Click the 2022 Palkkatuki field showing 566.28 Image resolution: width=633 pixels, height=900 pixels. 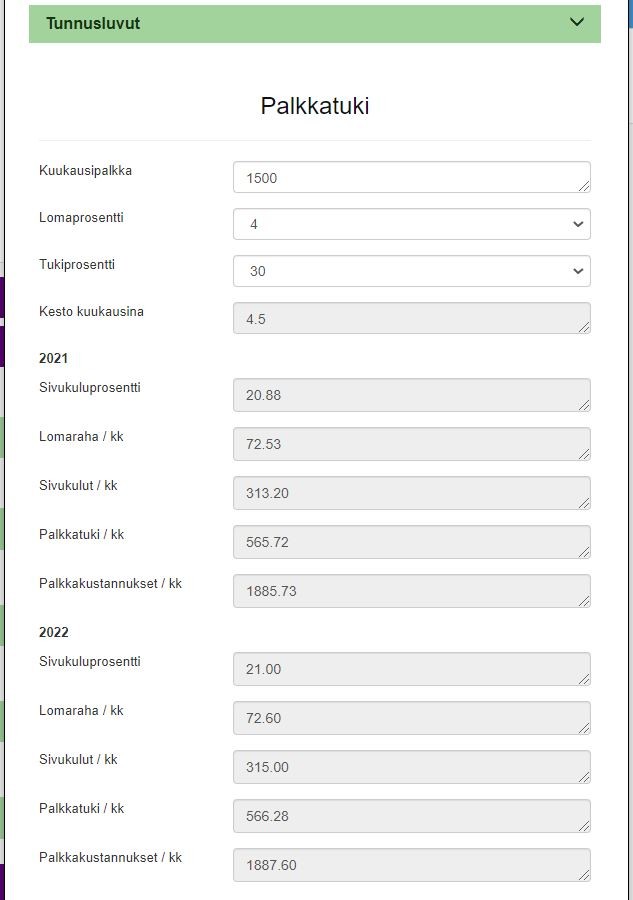pyautogui.click(x=411, y=816)
